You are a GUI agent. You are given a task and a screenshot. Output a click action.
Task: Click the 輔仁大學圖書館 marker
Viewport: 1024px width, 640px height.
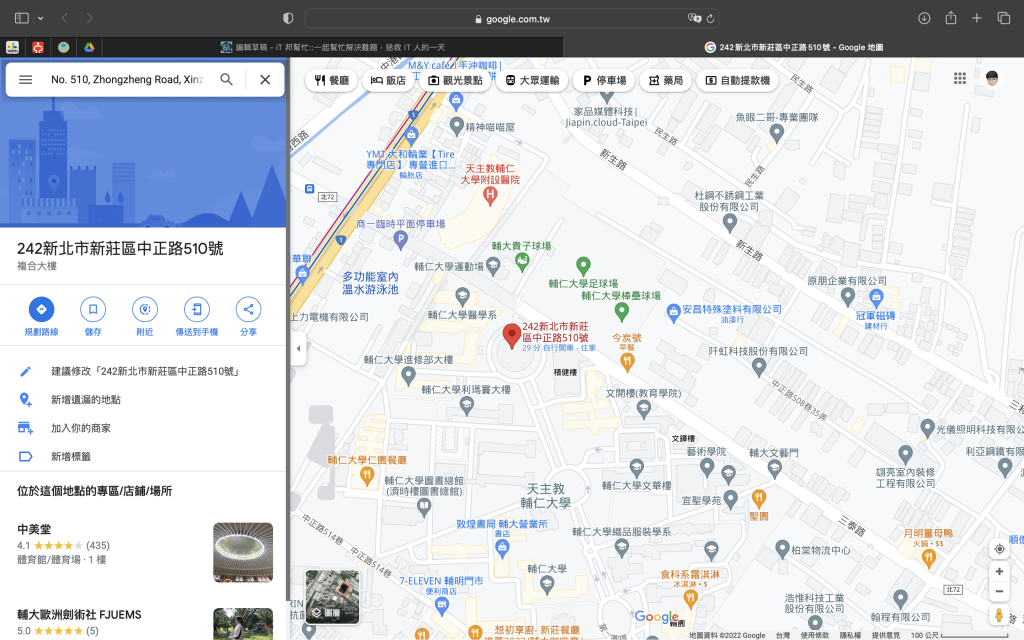coord(424,507)
